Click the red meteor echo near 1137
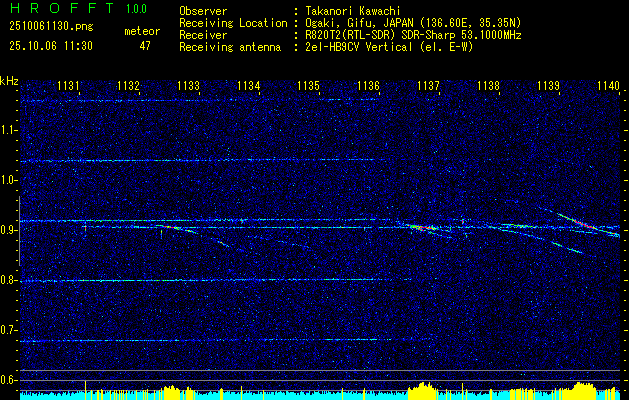629x400 pixels. [x=423, y=227]
